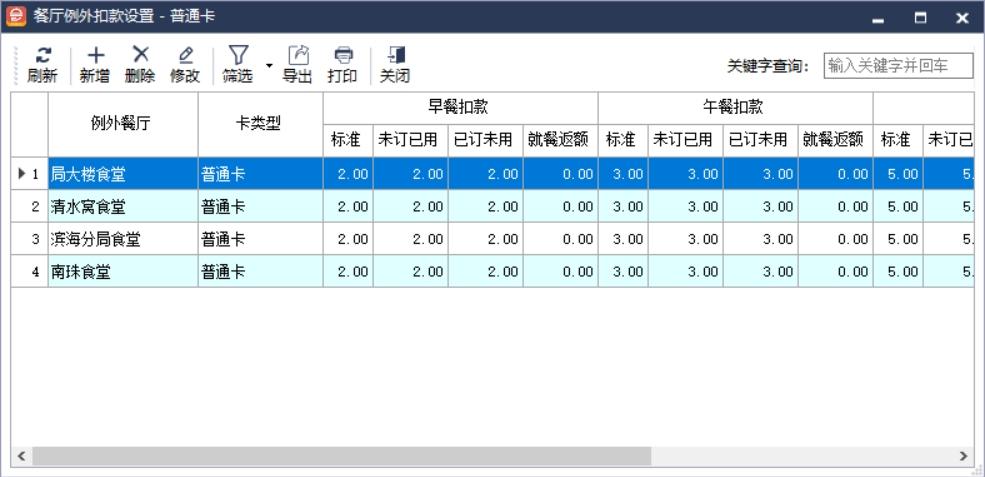Click 5.00 standard cell in 南珠食堂 row
The image size is (985, 477).
point(898,272)
